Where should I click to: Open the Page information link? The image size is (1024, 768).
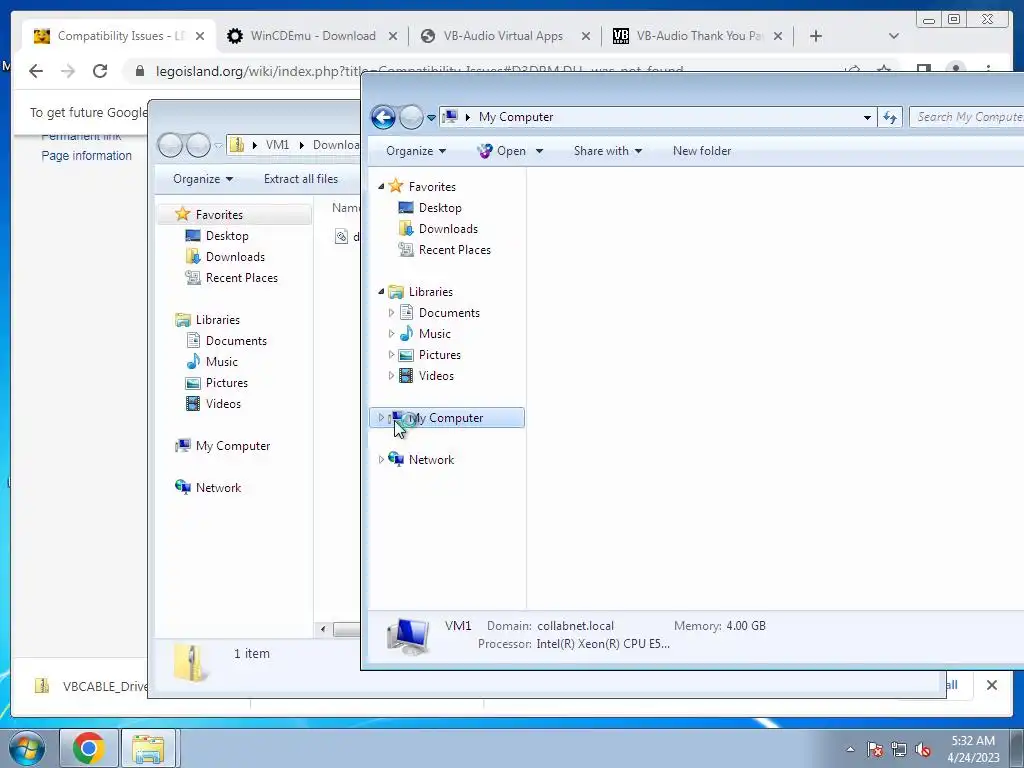86,156
